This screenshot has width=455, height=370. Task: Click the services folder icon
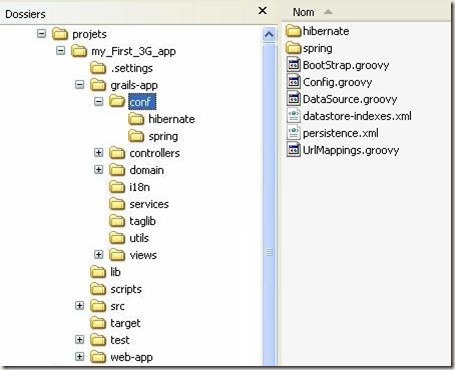click(x=117, y=204)
